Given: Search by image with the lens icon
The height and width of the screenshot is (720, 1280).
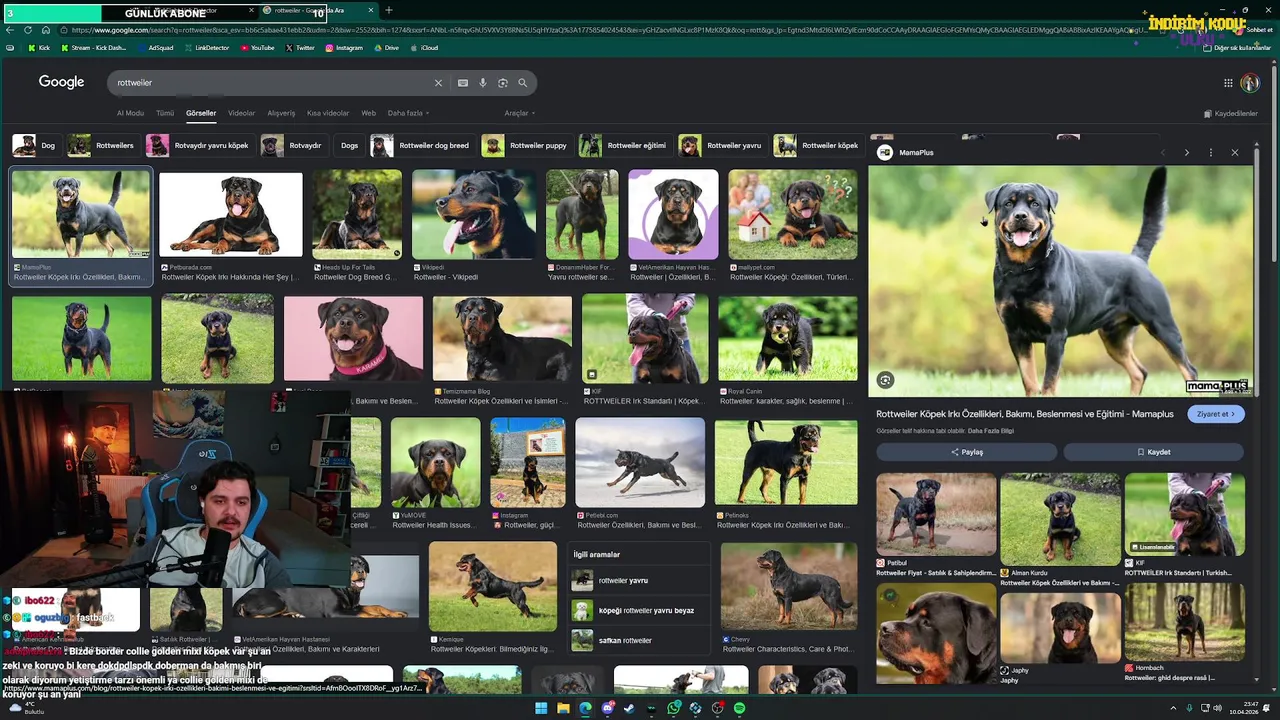Looking at the screenshot, I should click(x=503, y=83).
